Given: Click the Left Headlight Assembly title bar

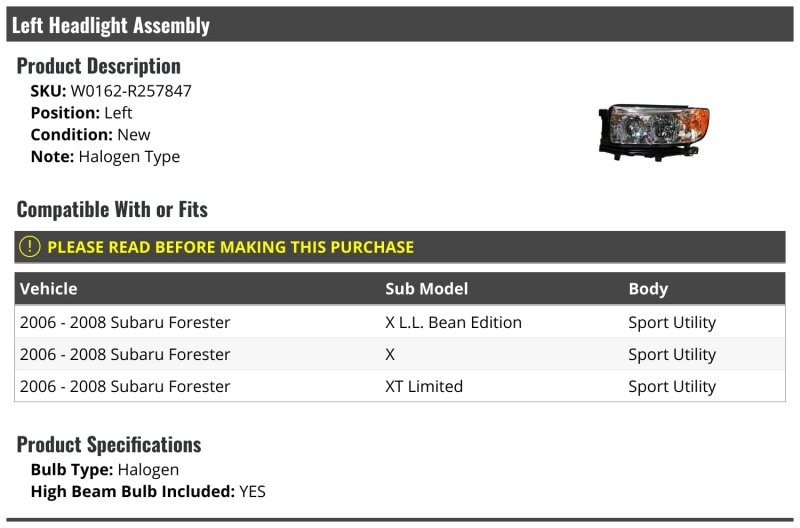Looking at the screenshot, I should tap(399, 24).
